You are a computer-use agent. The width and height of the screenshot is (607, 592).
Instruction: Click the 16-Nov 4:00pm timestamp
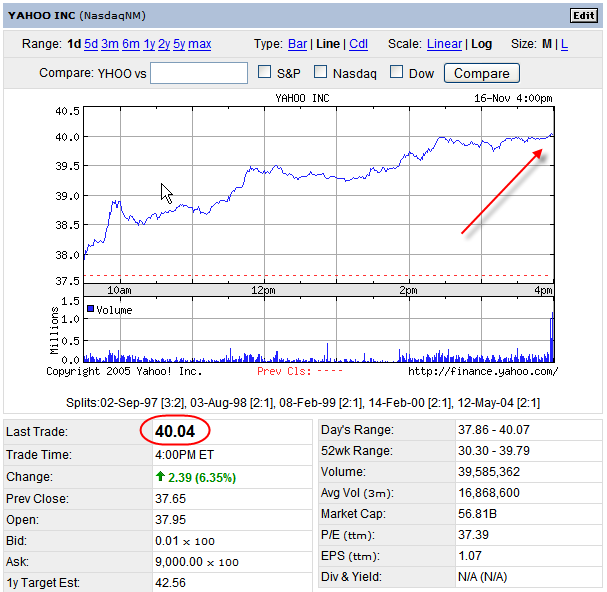[513, 98]
